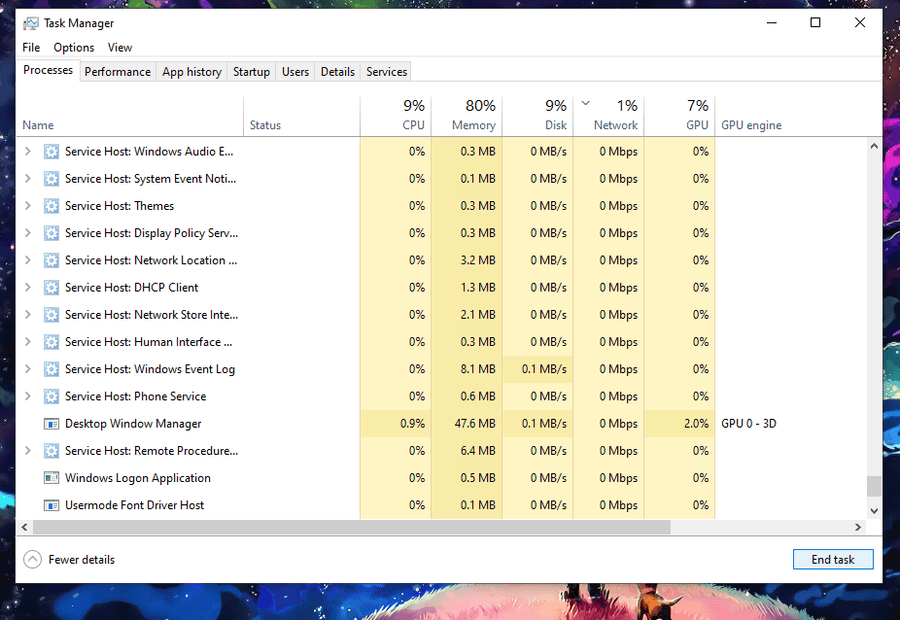The width and height of the screenshot is (900, 620).
Task: Sort processes by Disk column header
Action: click(x=538, y=117)
